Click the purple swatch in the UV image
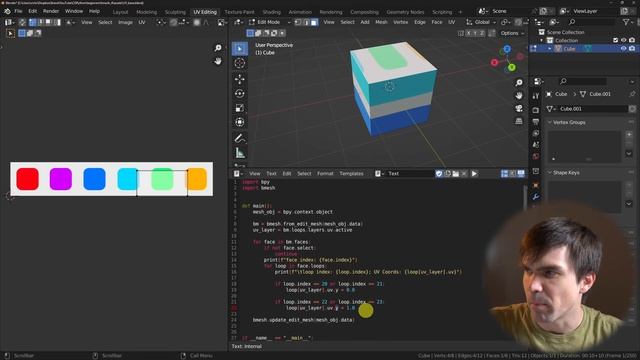Image resolution: width=640 pixels, height=360 pixels. tap(61, 179)
